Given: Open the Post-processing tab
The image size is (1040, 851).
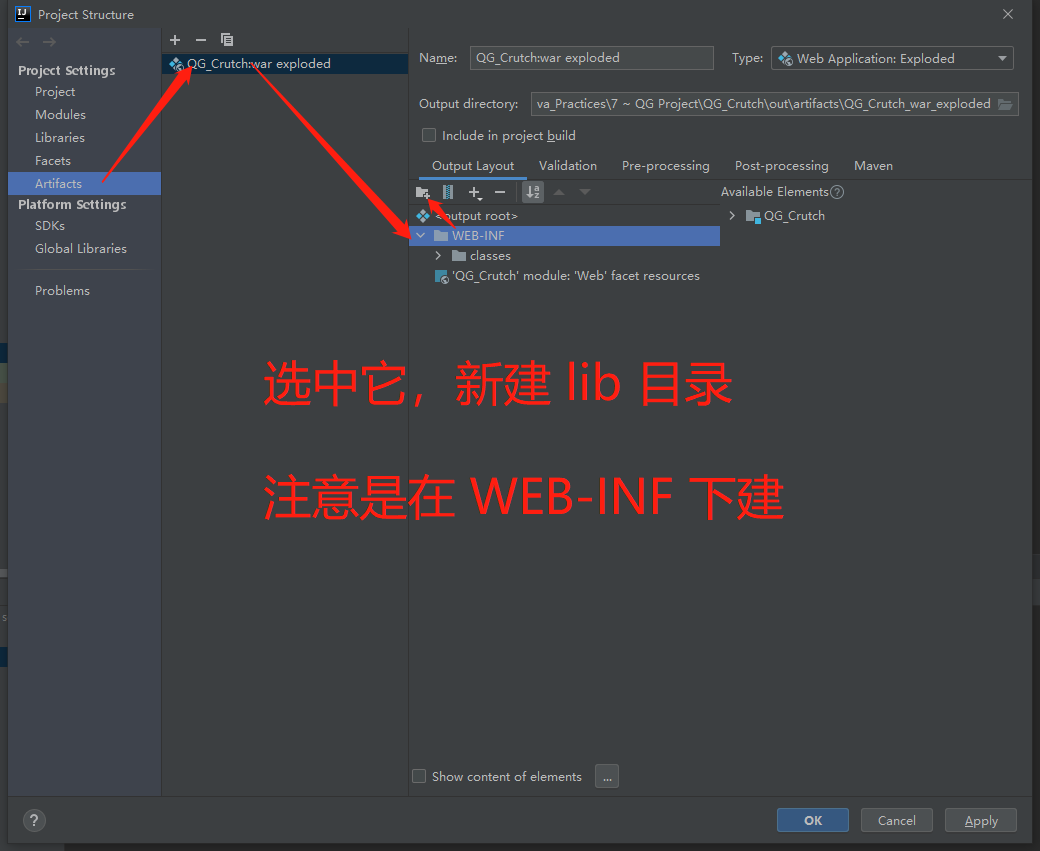Looking at the screenshot, I should coord(781,166).
